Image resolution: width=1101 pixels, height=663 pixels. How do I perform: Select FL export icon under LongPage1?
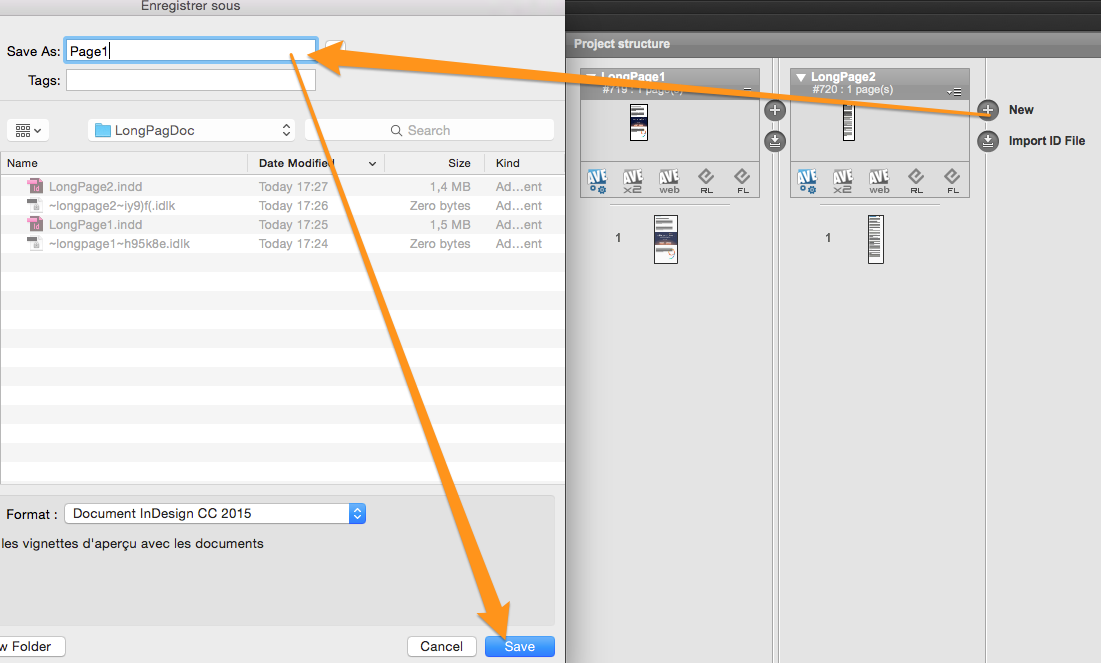[x=742, y=181]
